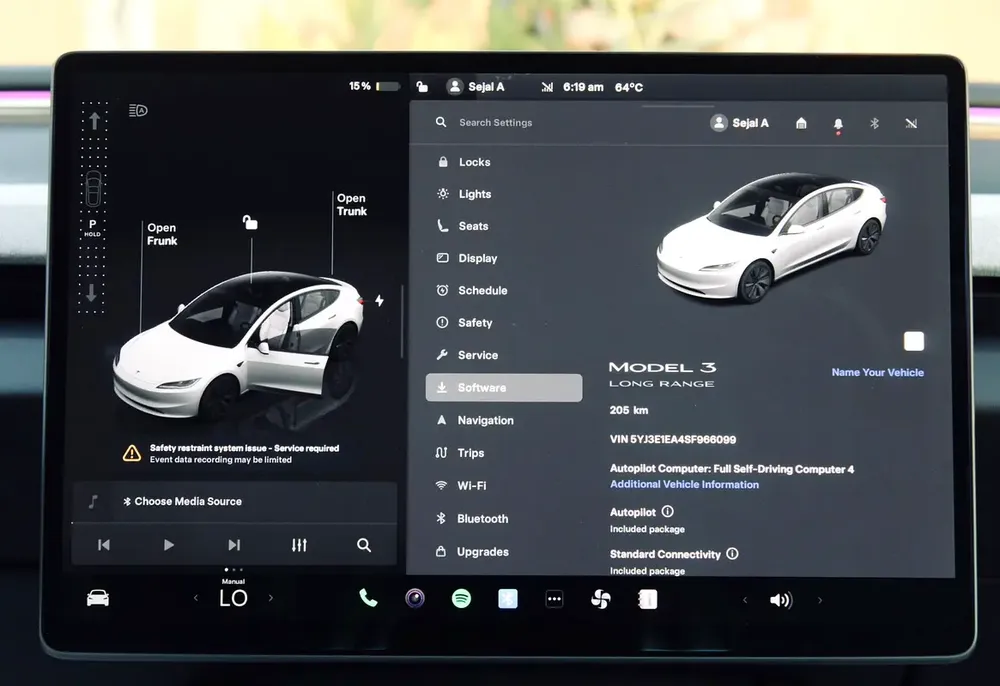Tap the 64°C temperature reading
The height and width of the screenshot is (686, 1000).
pos(629,87)
